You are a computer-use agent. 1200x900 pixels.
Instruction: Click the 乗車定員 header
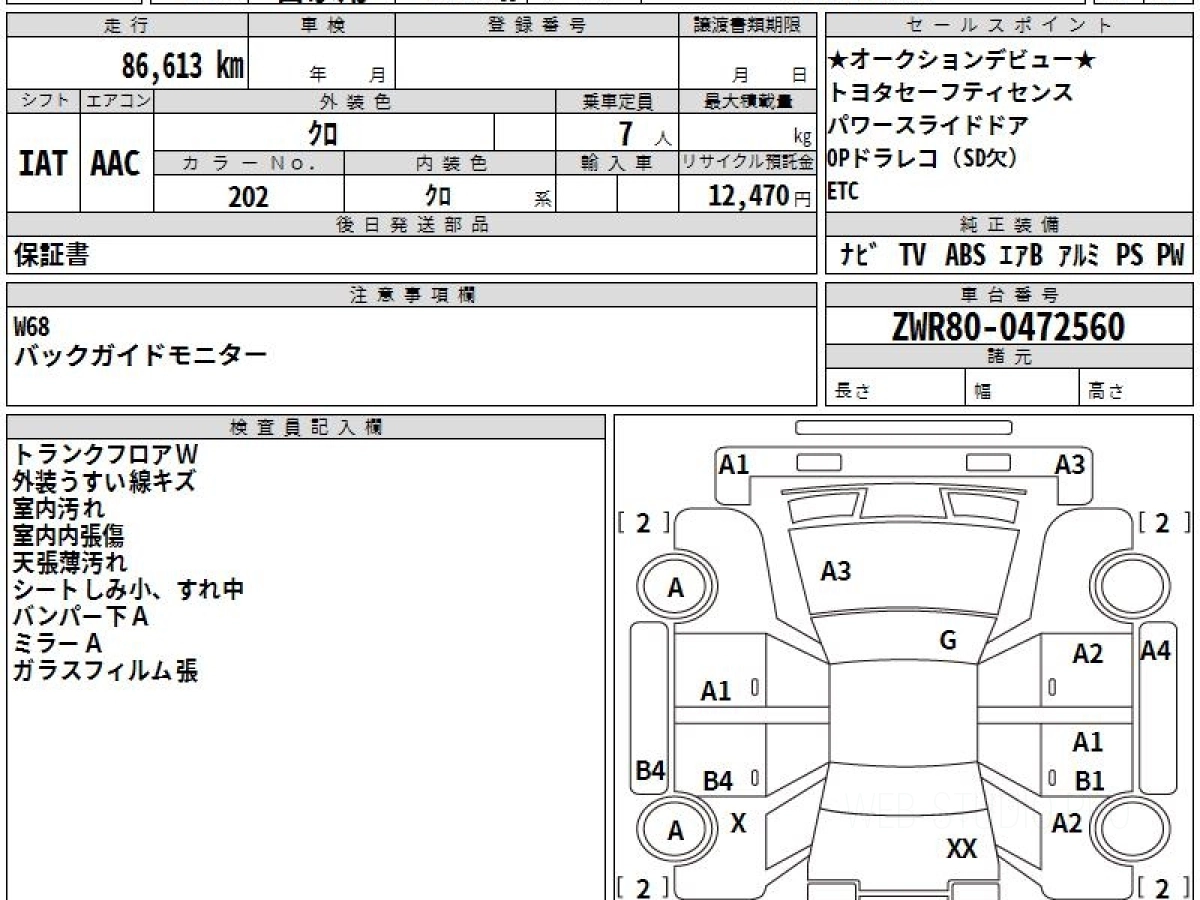[617, 101]
